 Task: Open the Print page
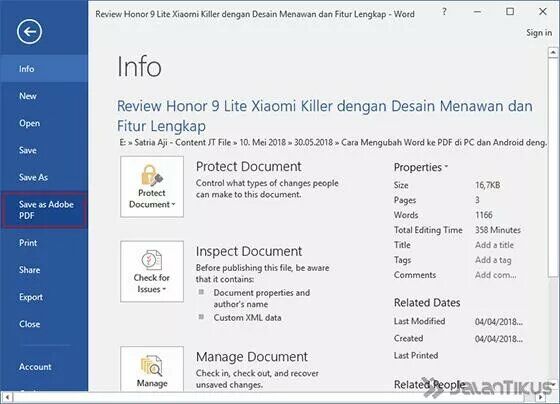tap(44, 243)
